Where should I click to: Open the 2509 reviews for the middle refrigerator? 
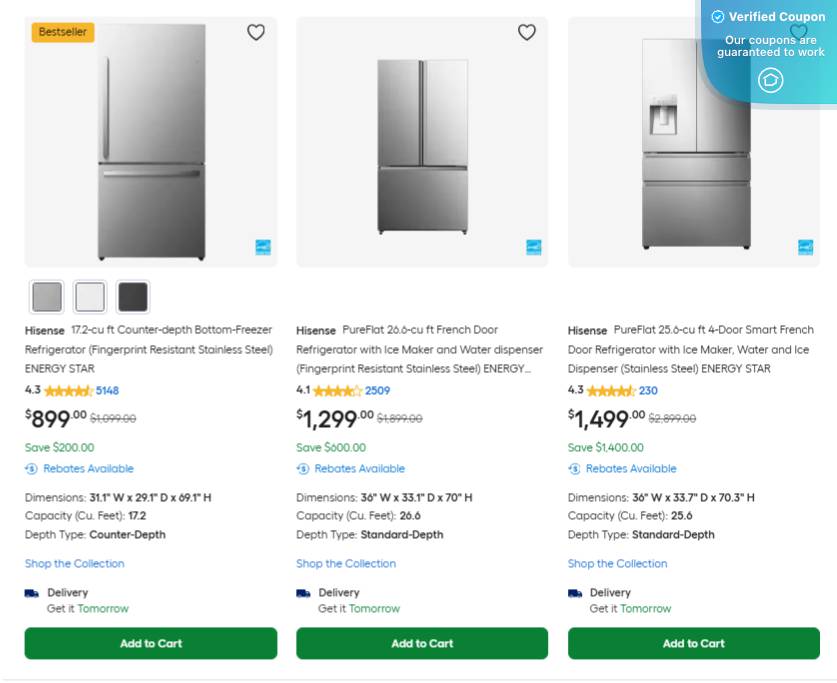click(377, 390)
